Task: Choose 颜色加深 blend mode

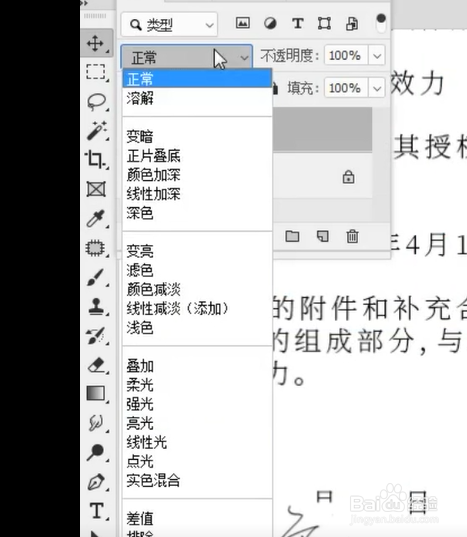Action: click(x=197, y=175)
